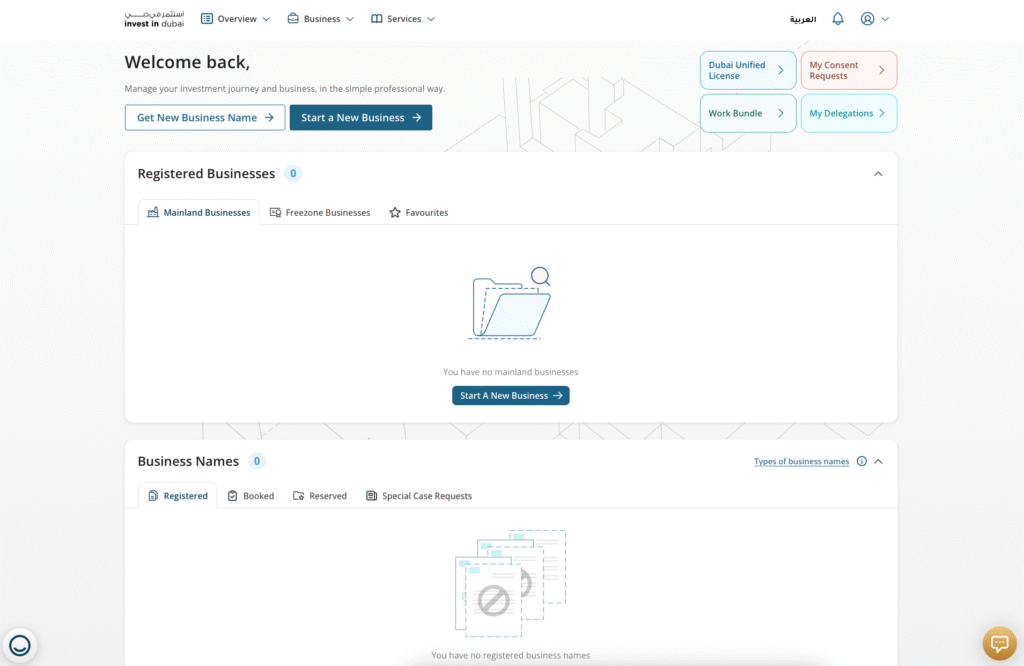This screenshot has height=666, width=1024.
Task: Select the Favourites tab
Action: pyautogui.click(x=419, y=212)
